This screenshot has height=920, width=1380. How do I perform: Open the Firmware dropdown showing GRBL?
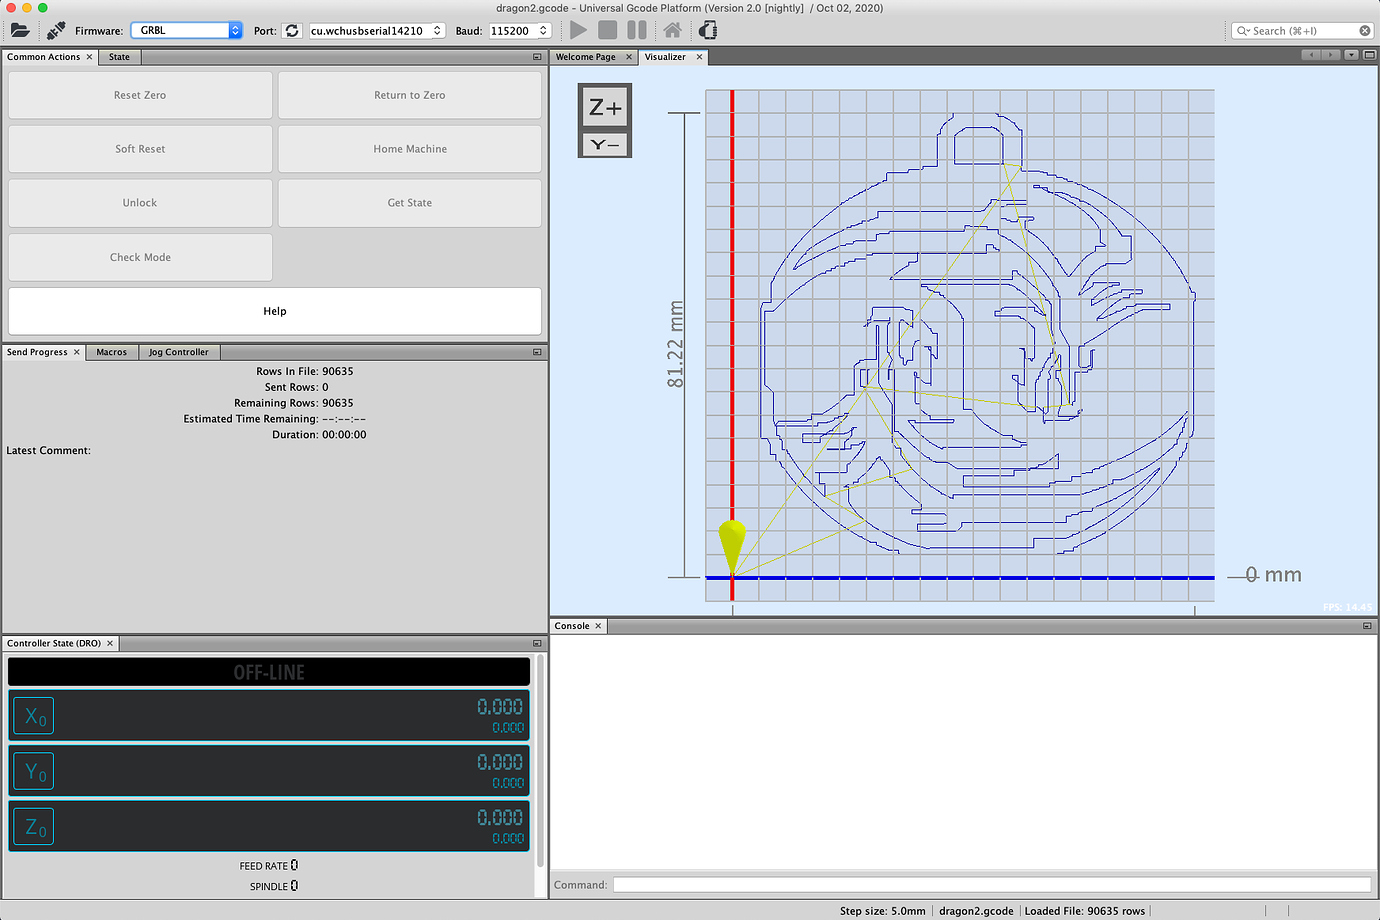[186, 30]
